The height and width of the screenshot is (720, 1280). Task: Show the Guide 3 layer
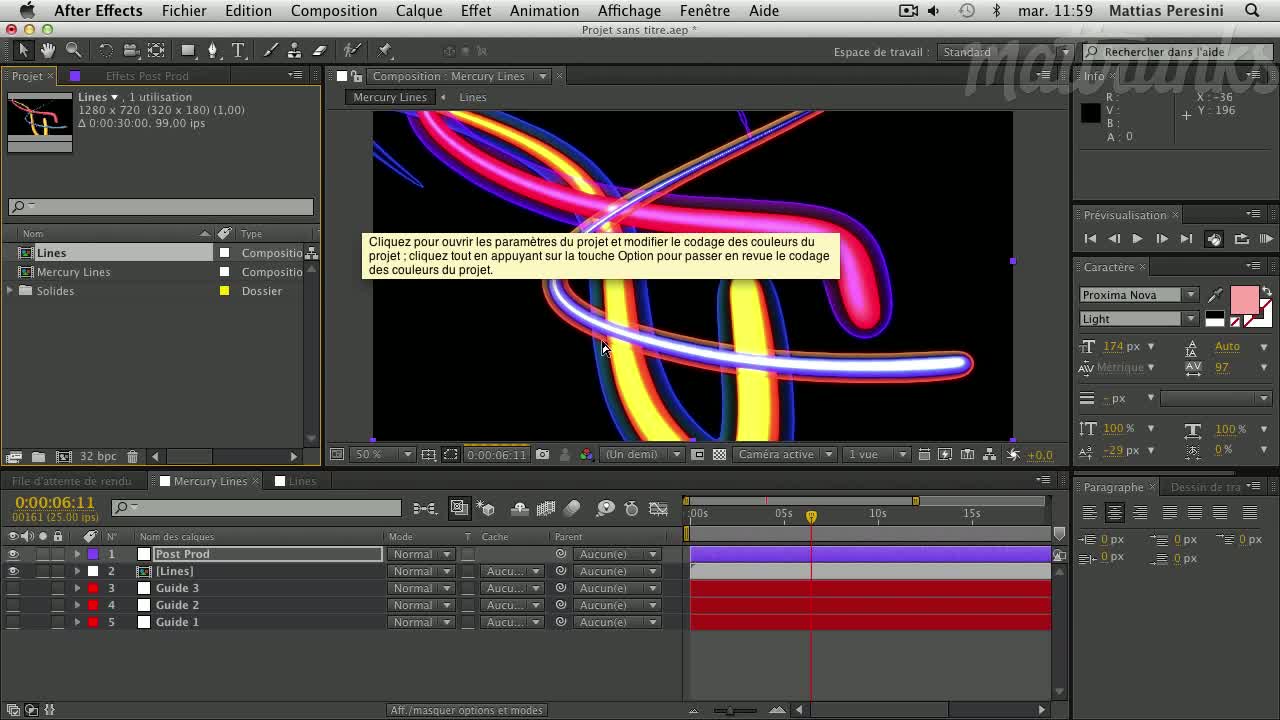pyautogui.click(x=13, y=588)
